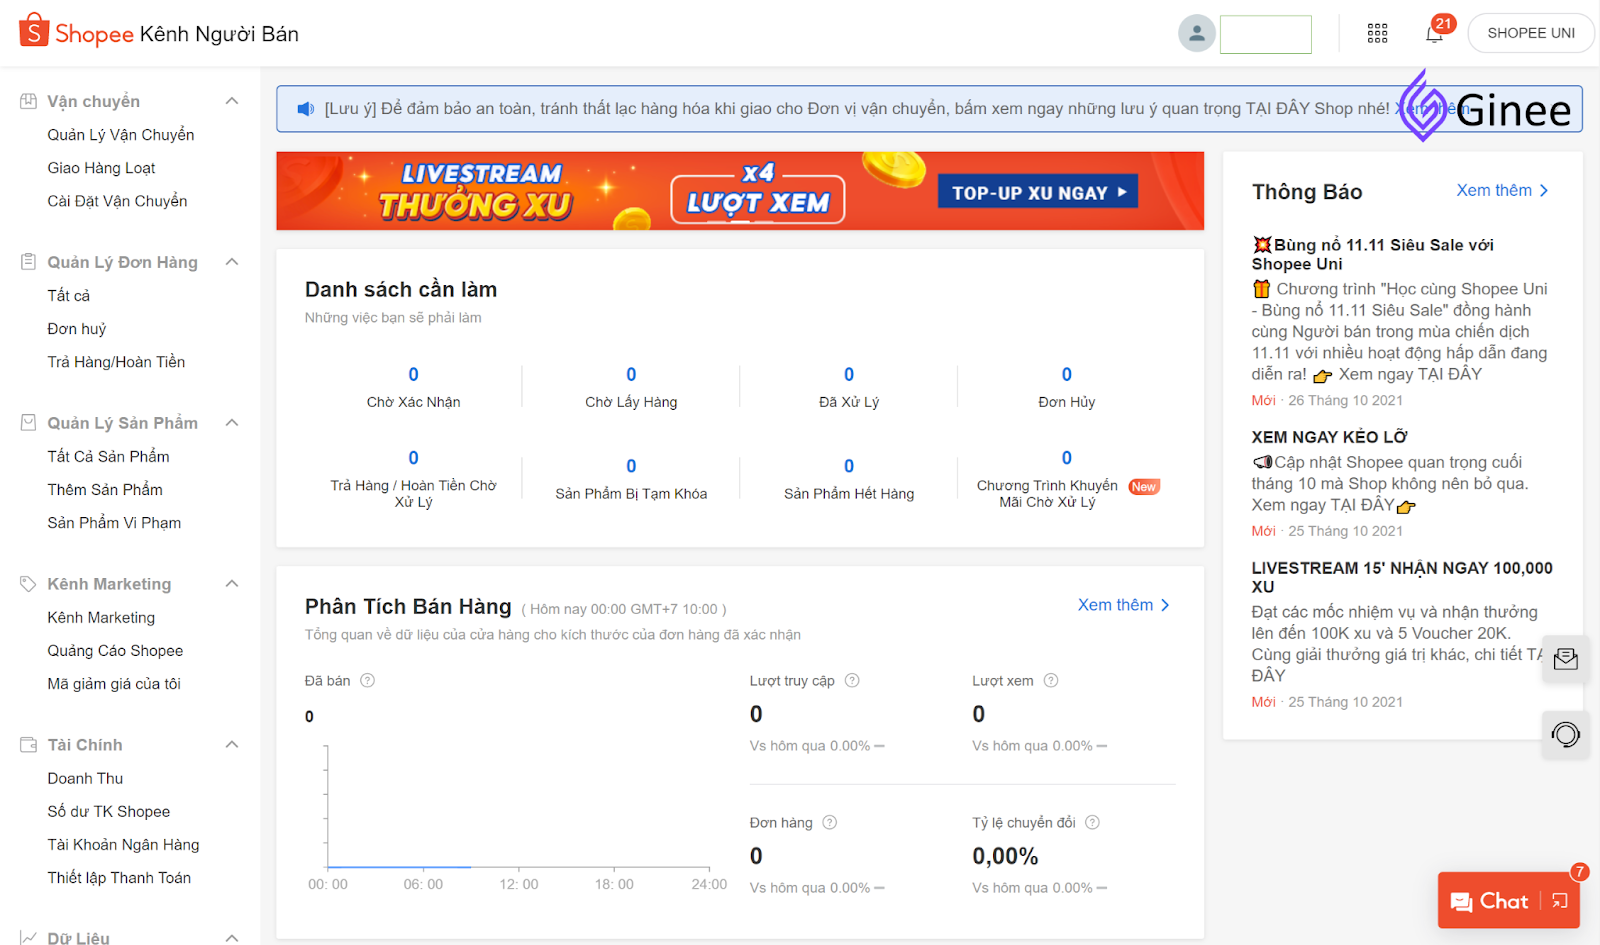Click the Dữ Liệu chart icon
Screen dimensions: 1600x945
tap(29, 938)
